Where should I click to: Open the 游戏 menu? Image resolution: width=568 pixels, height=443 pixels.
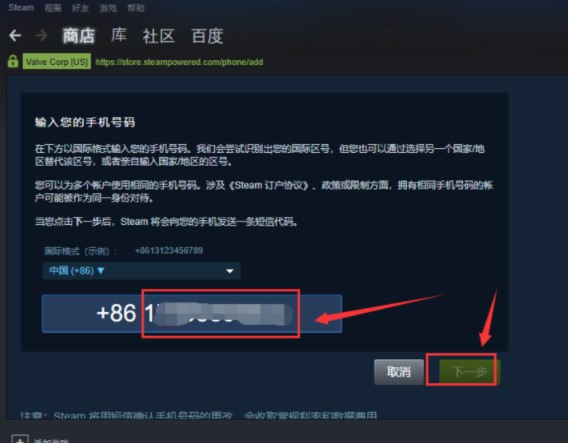tap(108, 8)
